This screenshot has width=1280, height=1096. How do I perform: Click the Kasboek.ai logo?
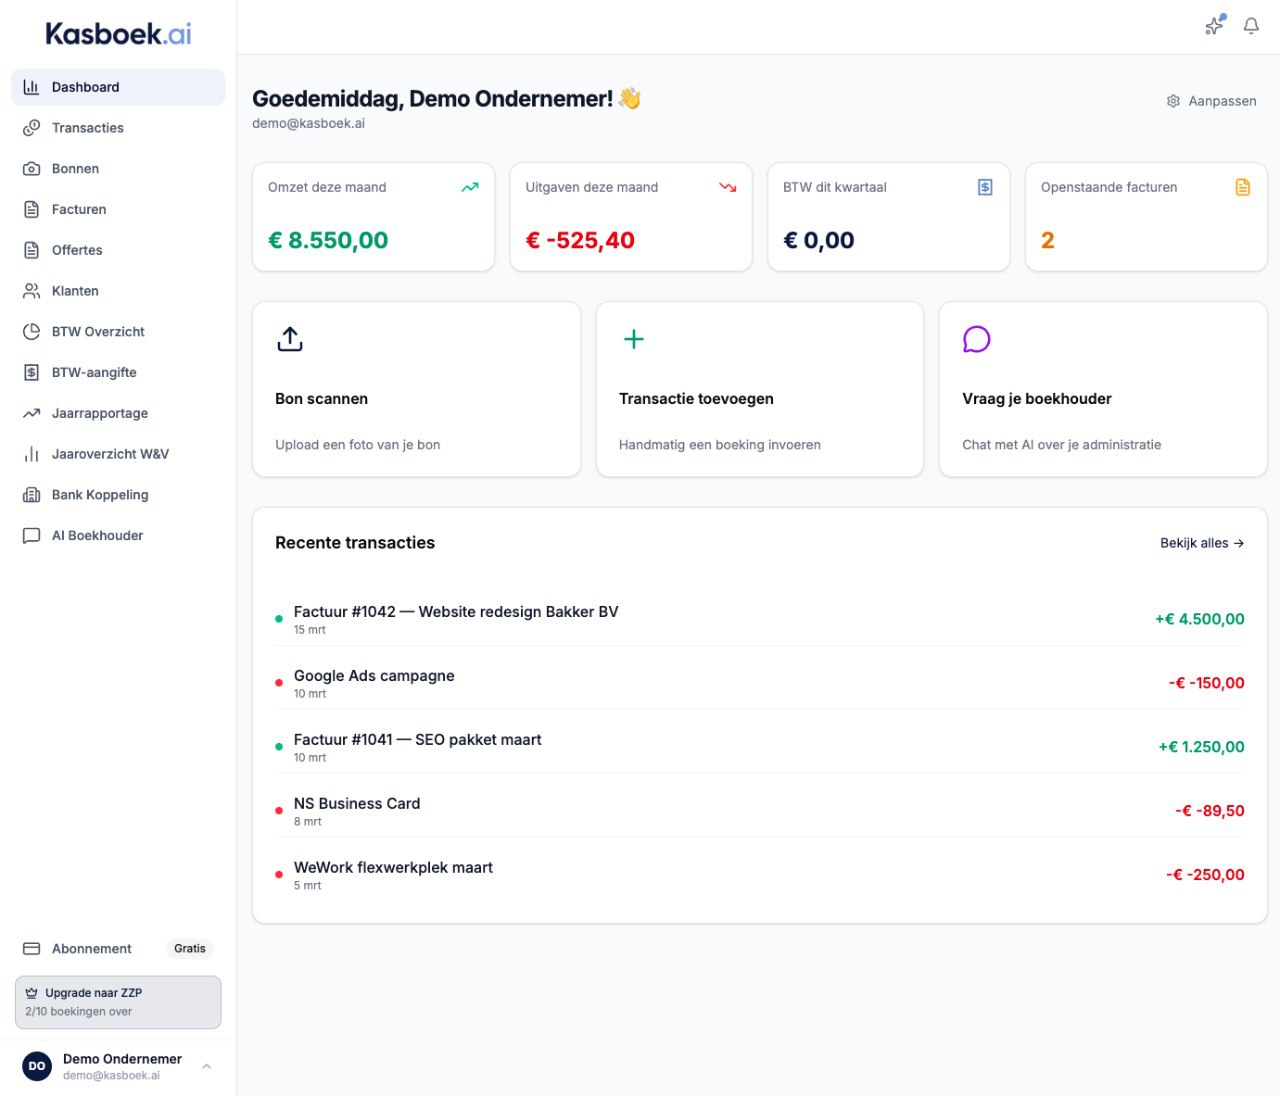click(x=118, y=34)
